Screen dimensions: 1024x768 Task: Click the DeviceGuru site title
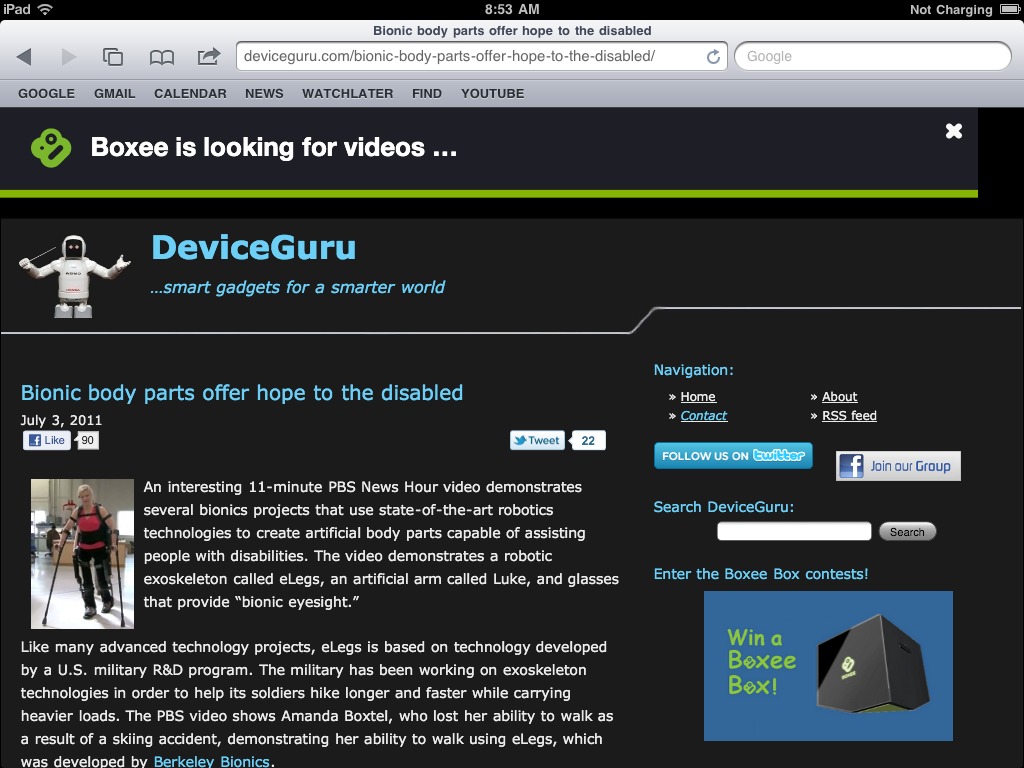pos(253,248)
